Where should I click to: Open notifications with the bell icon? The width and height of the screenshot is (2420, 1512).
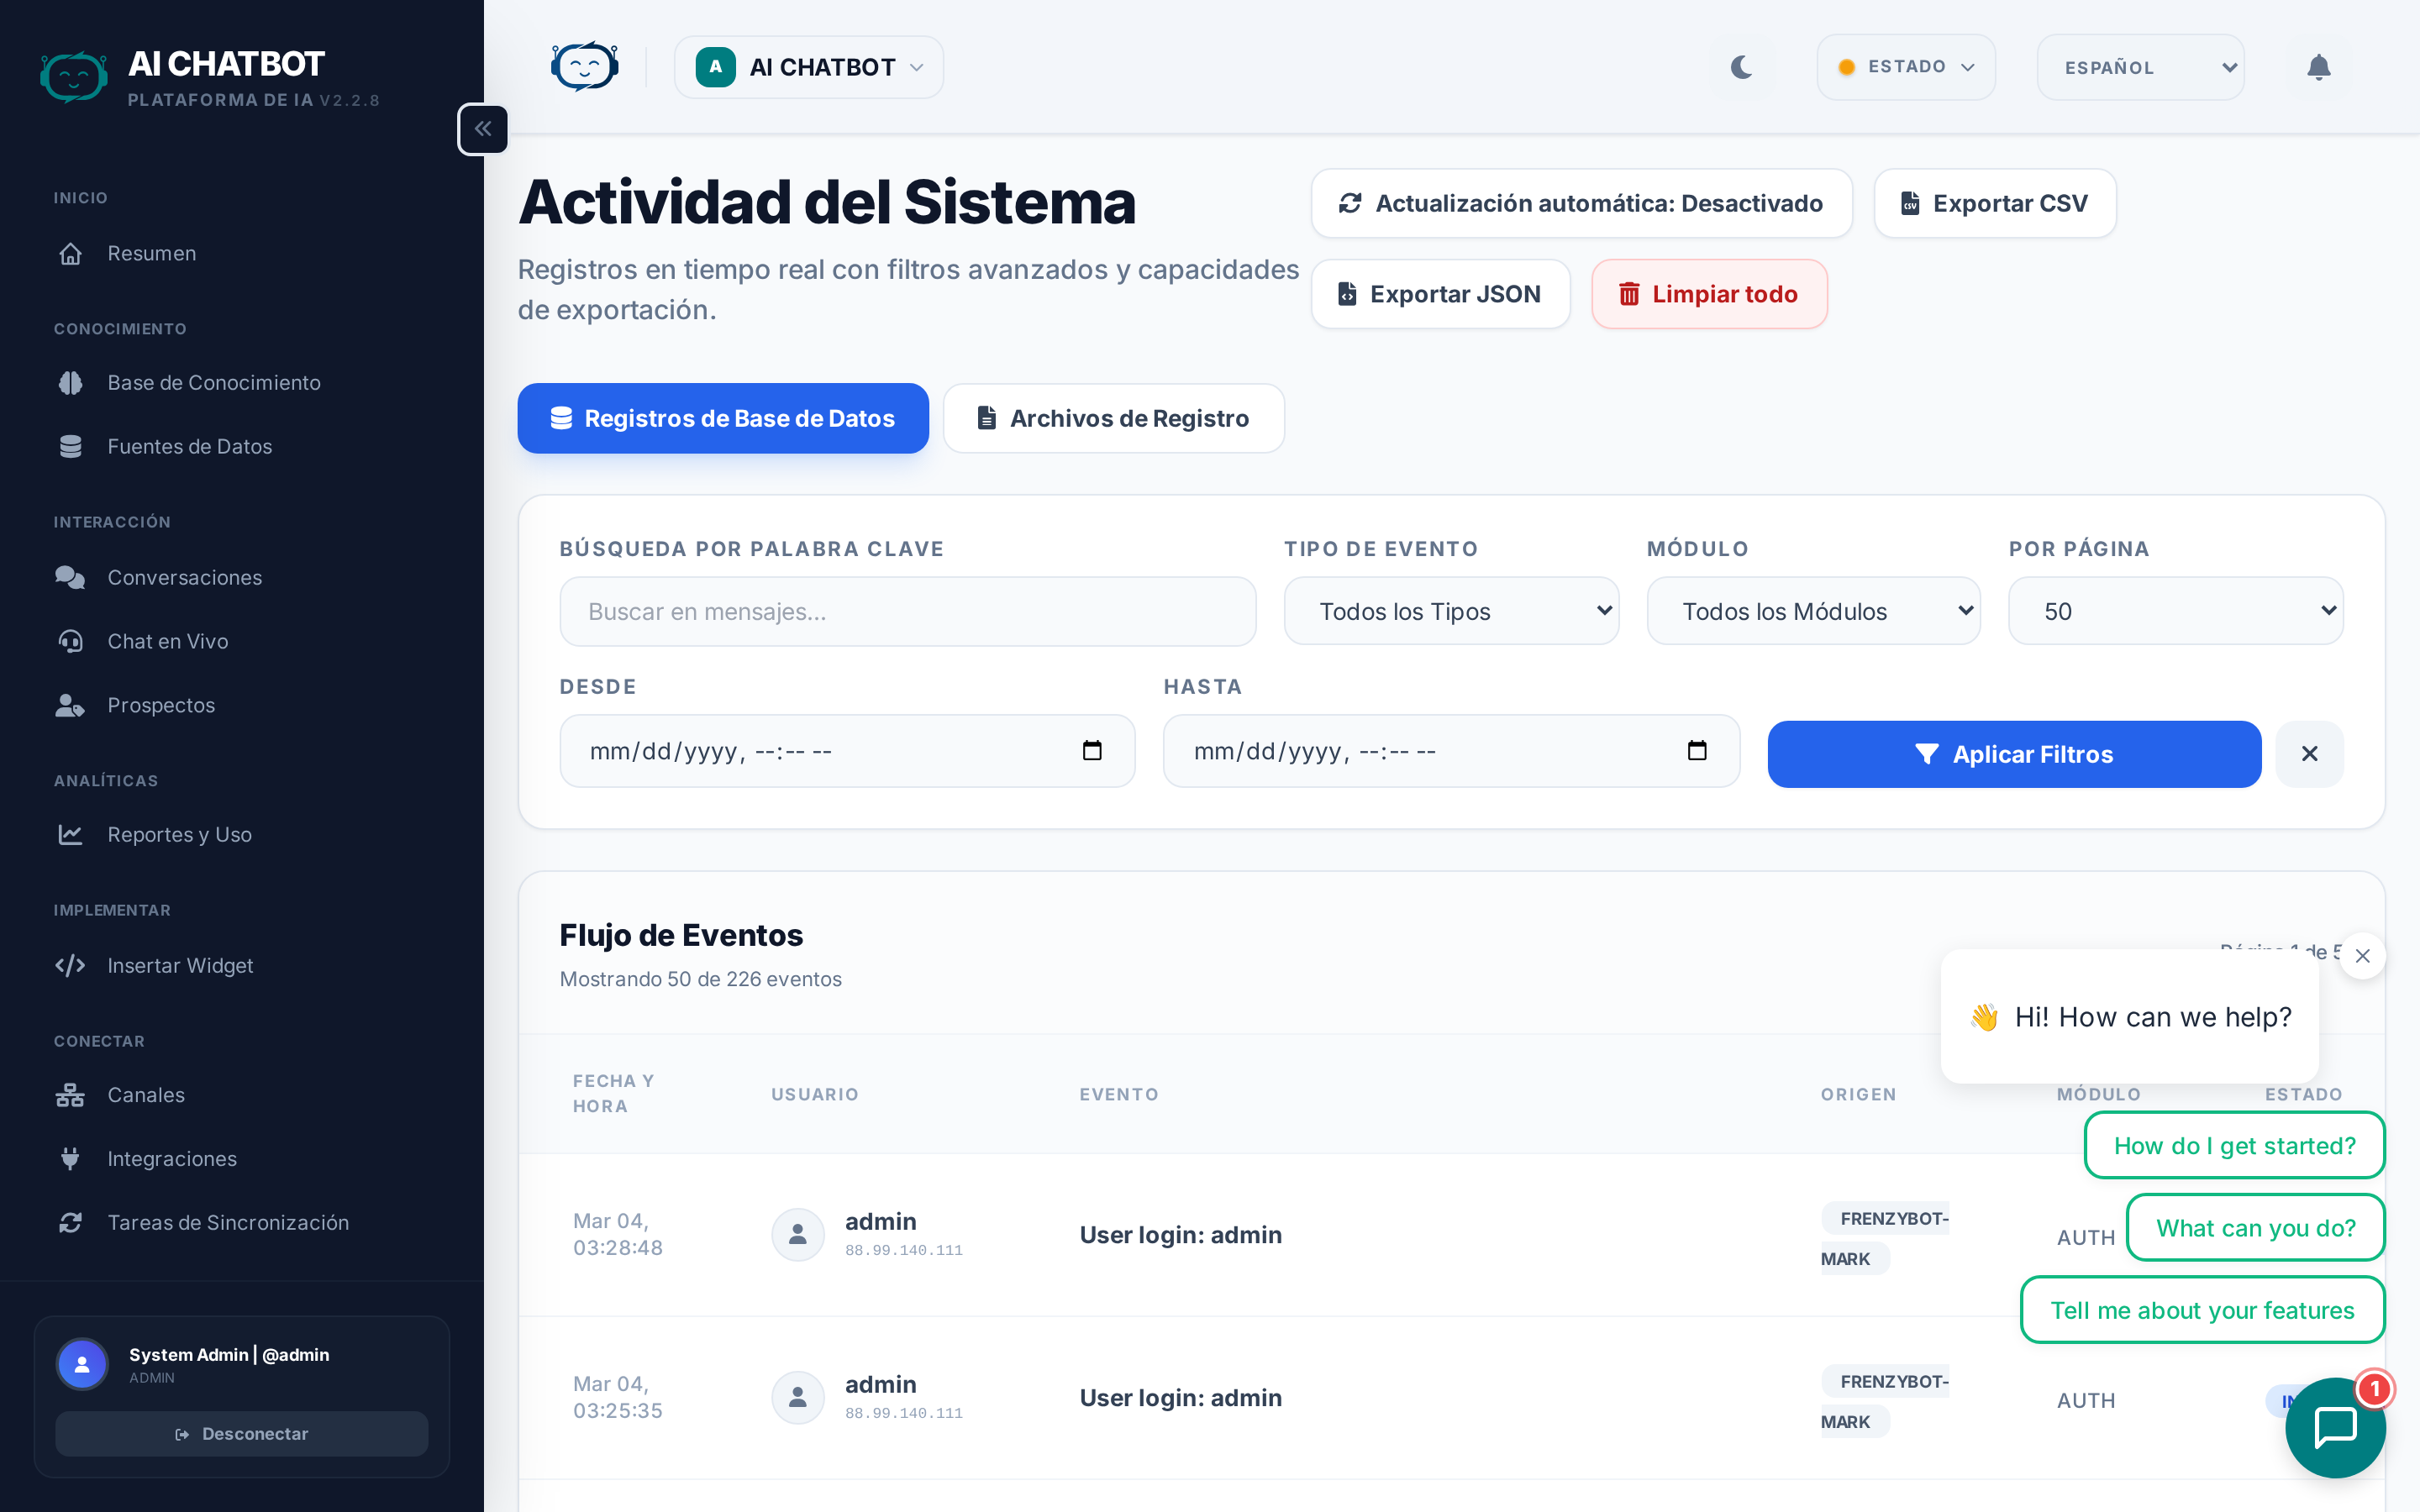point(2318,67)
